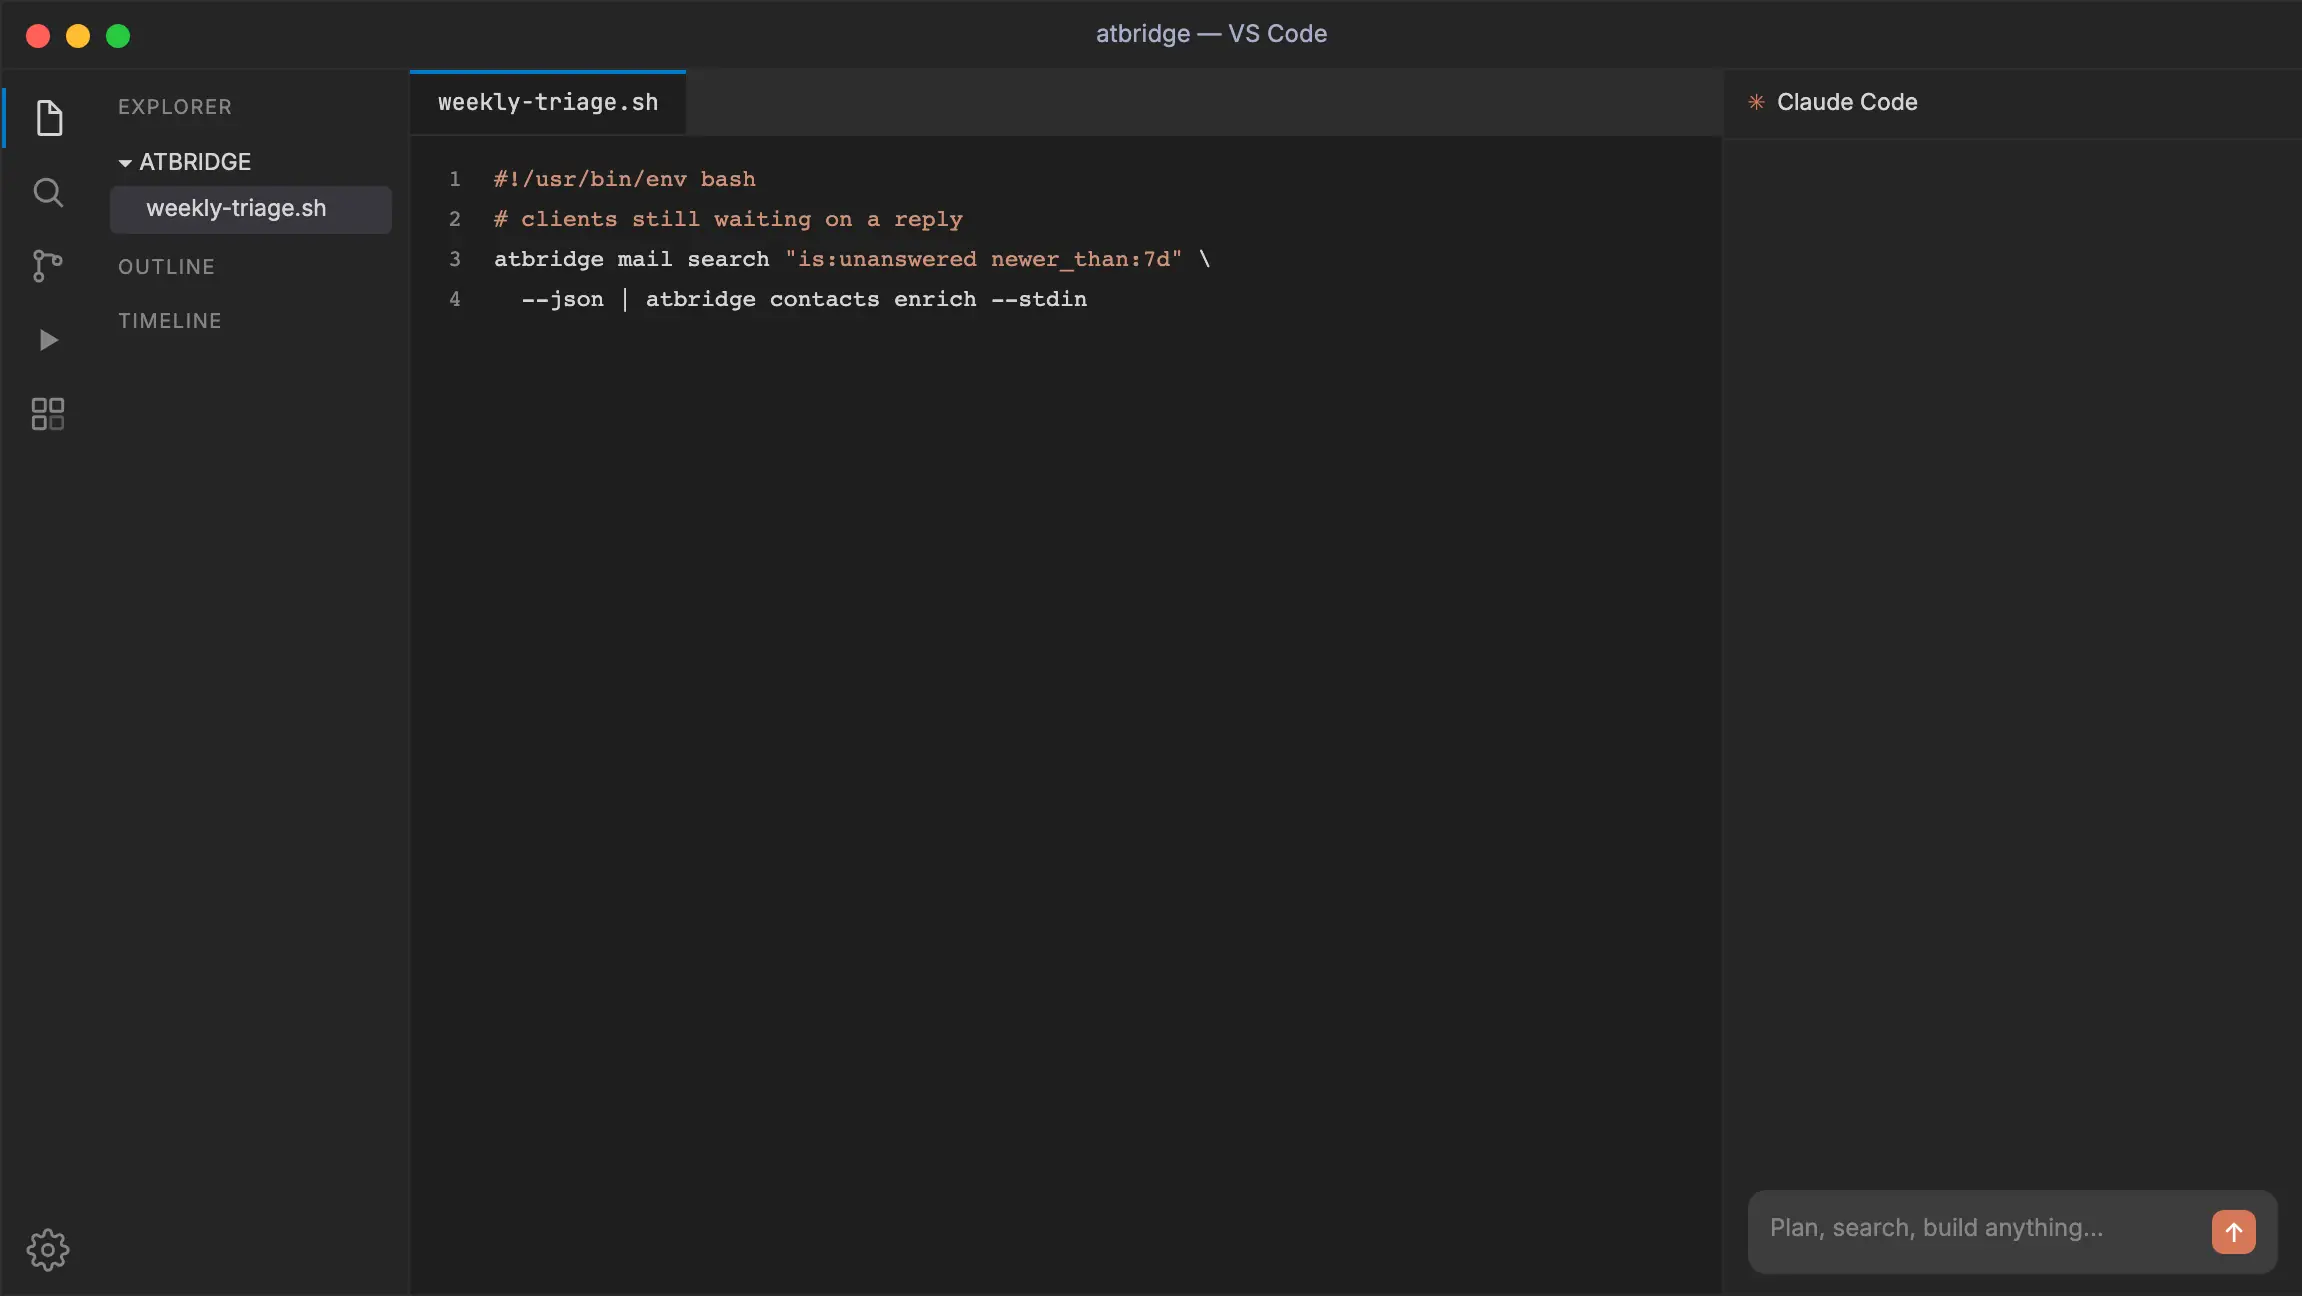Switch to the weekly-triage.sh editor tab

tap(548, 103)
